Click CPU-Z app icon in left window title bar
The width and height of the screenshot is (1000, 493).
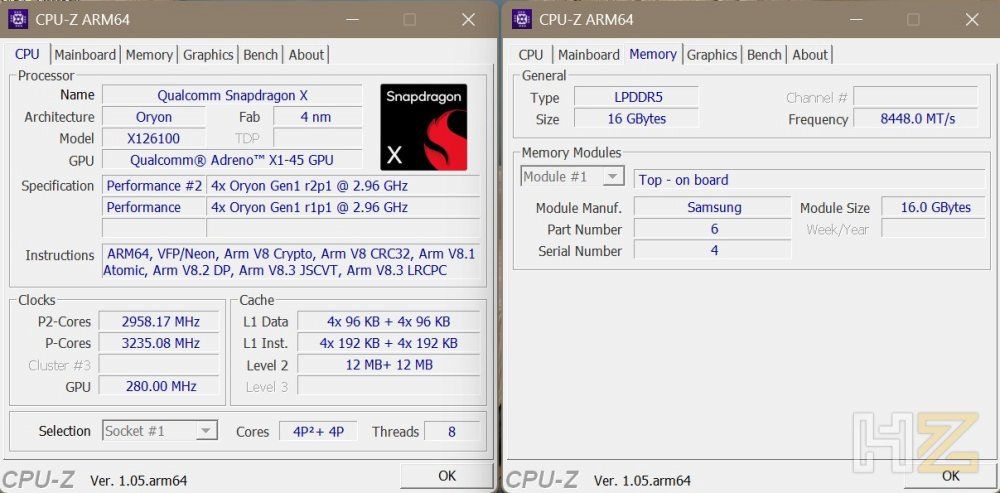pyautogui.click(x=18, y=19)
